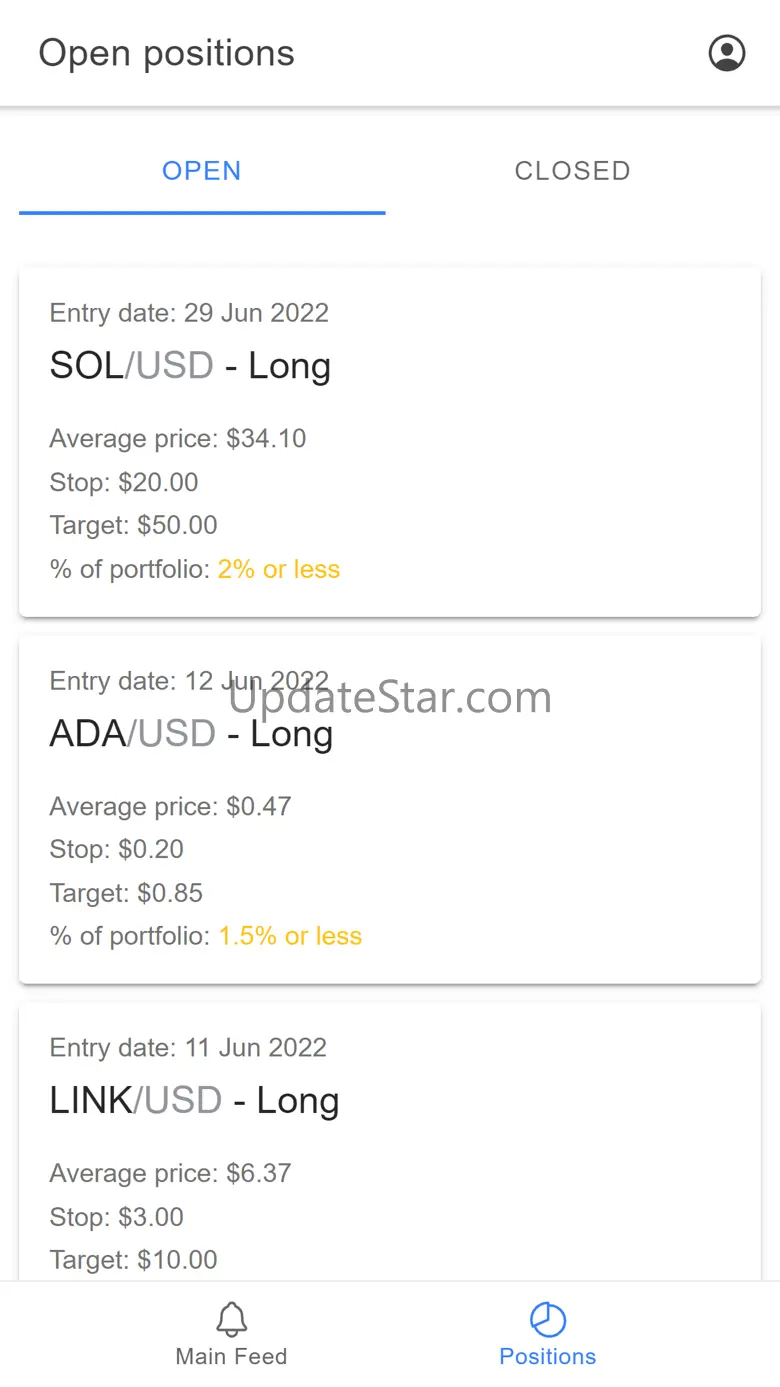The image size is (780, 1387).
Task: Open the SOL/USD - Long position
Action: pos(190,366)
